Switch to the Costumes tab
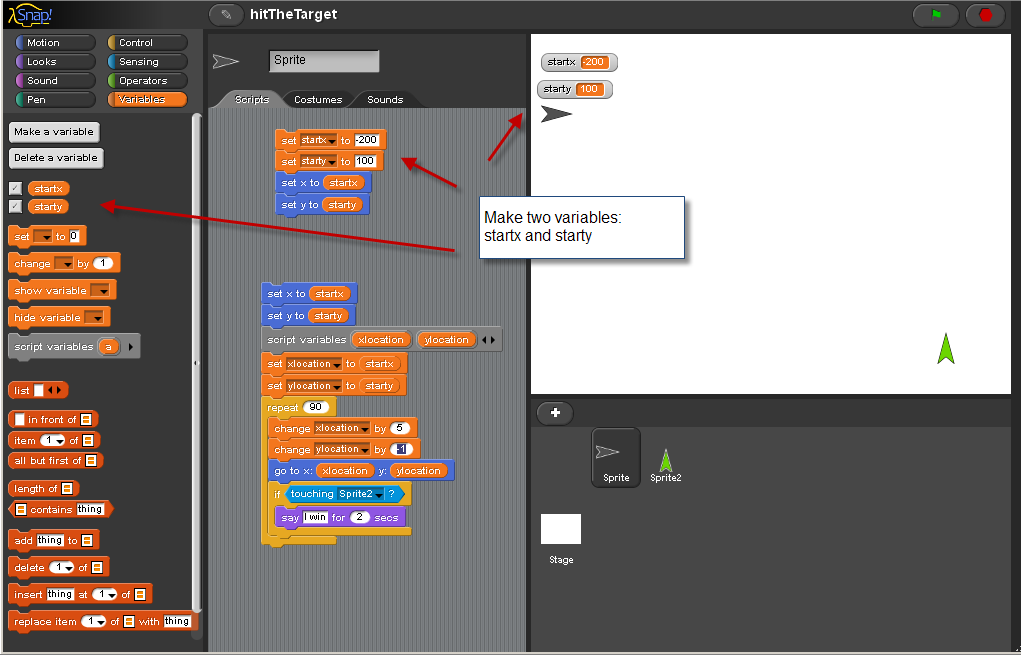The height and width of the screenshot is (655, 1021). [318, 99]
